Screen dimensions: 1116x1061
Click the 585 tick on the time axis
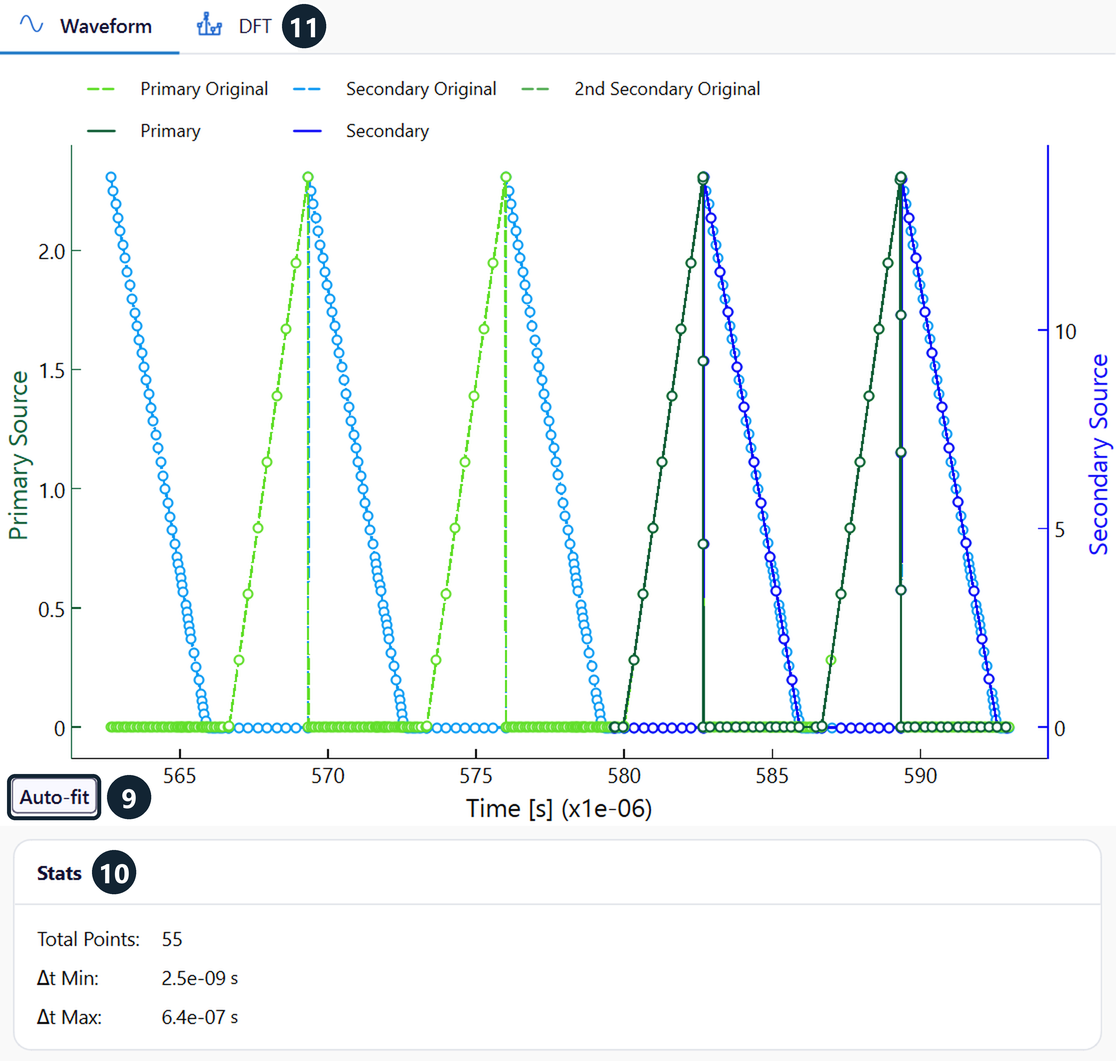772,776
